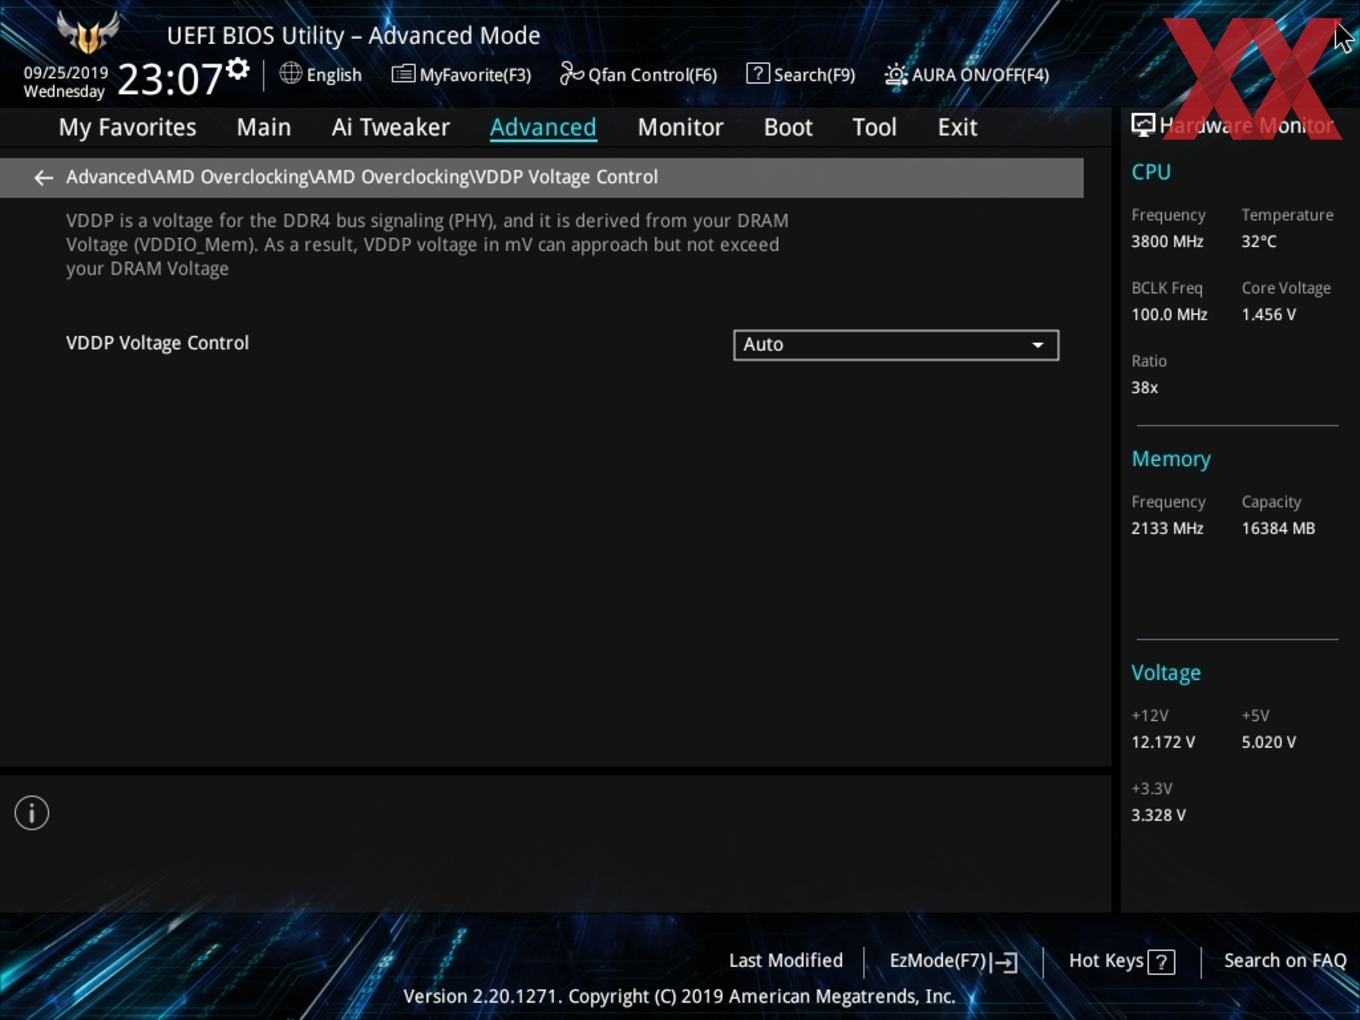Screen dimensions: 1360x1020
Task: Click the AURA light bulb icon
Action: [895, 75]
